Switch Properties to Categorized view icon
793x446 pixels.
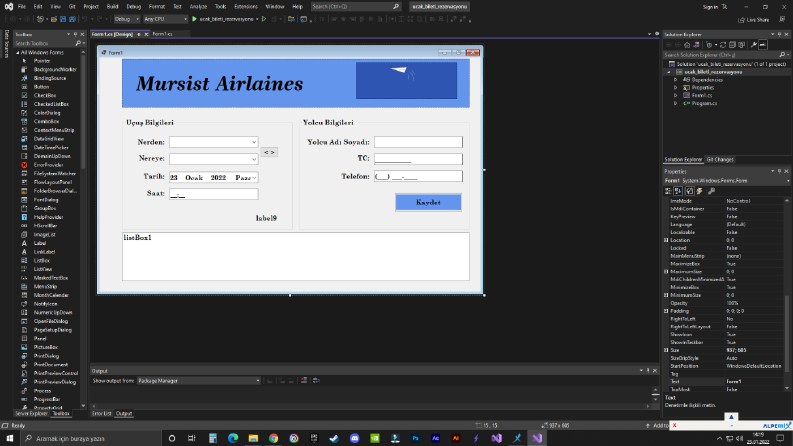pyautogui.click(x=668, y=191)
